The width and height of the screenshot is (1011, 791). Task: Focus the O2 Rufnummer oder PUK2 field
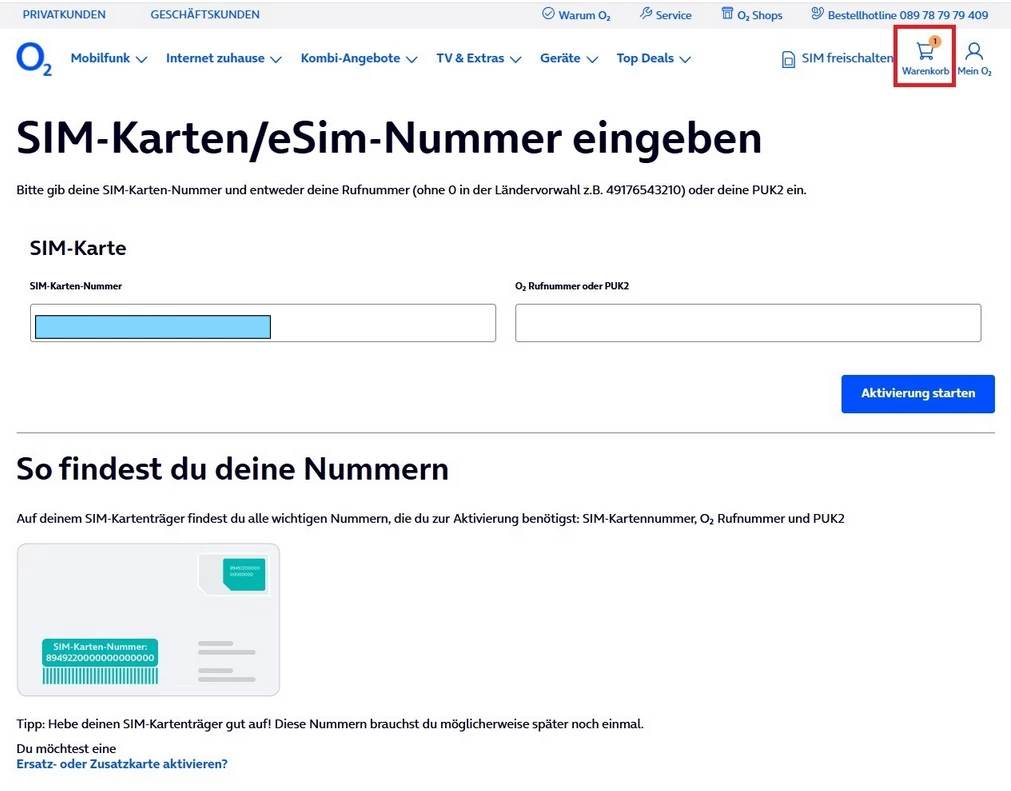pos(748,323)
